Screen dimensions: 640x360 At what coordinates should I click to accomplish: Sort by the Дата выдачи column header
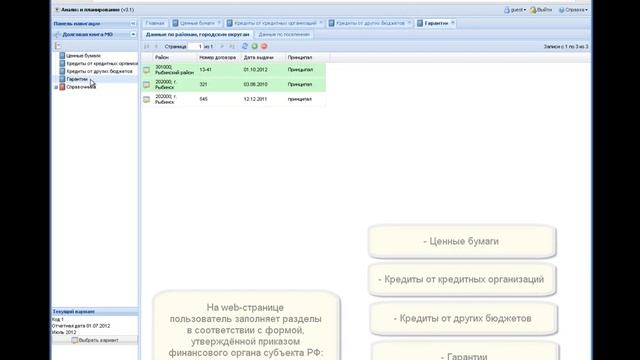pyautogui.click(x=263, y=58)
